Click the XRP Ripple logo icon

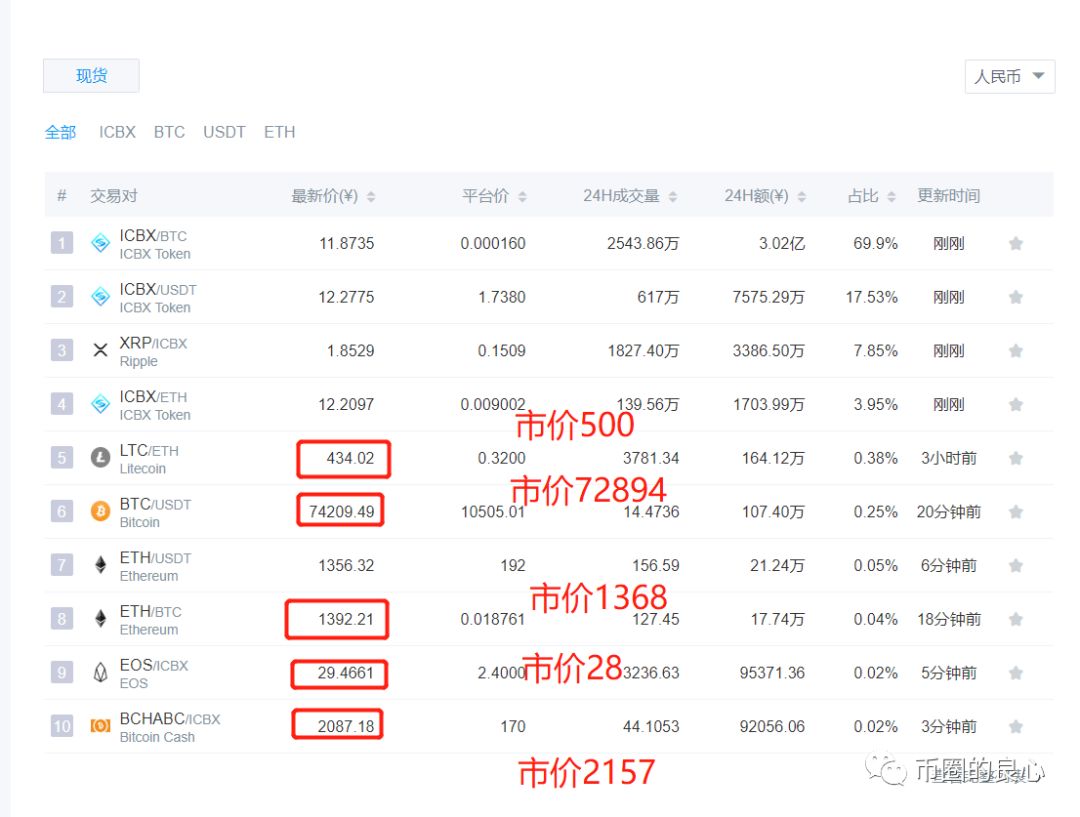[x=101, y=350]
